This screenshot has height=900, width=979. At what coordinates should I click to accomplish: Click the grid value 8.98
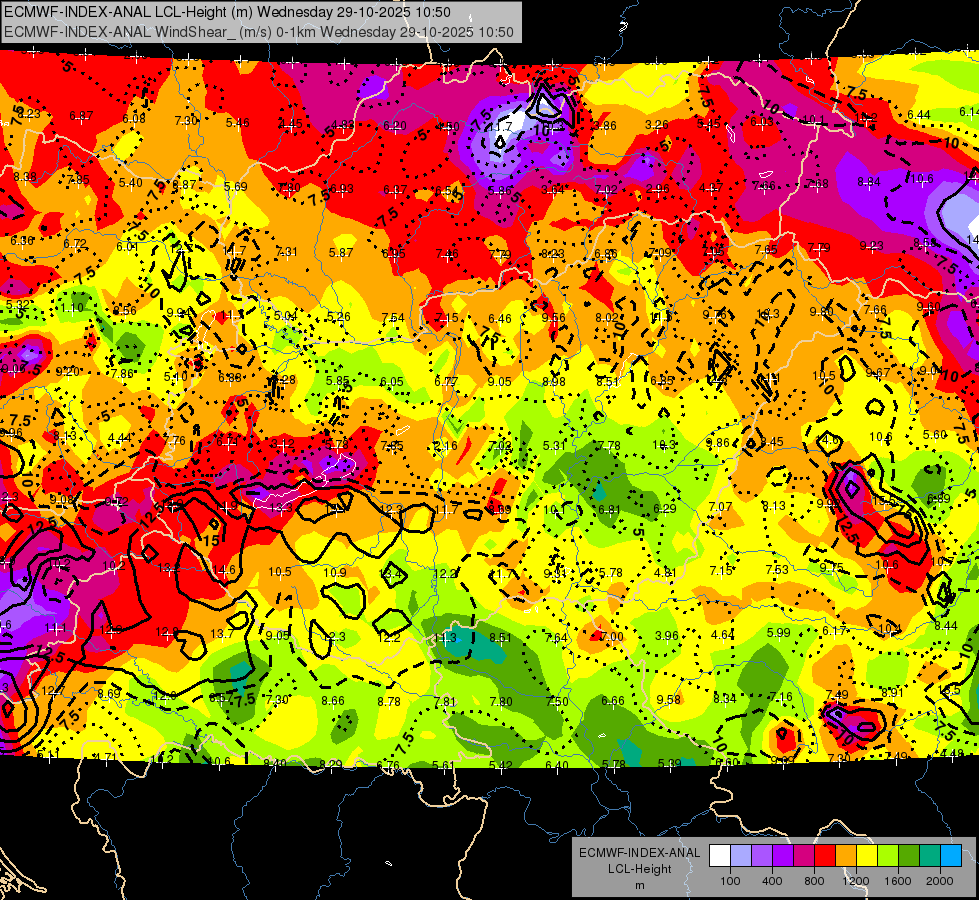pyautogui.click(x=554, y=382)
